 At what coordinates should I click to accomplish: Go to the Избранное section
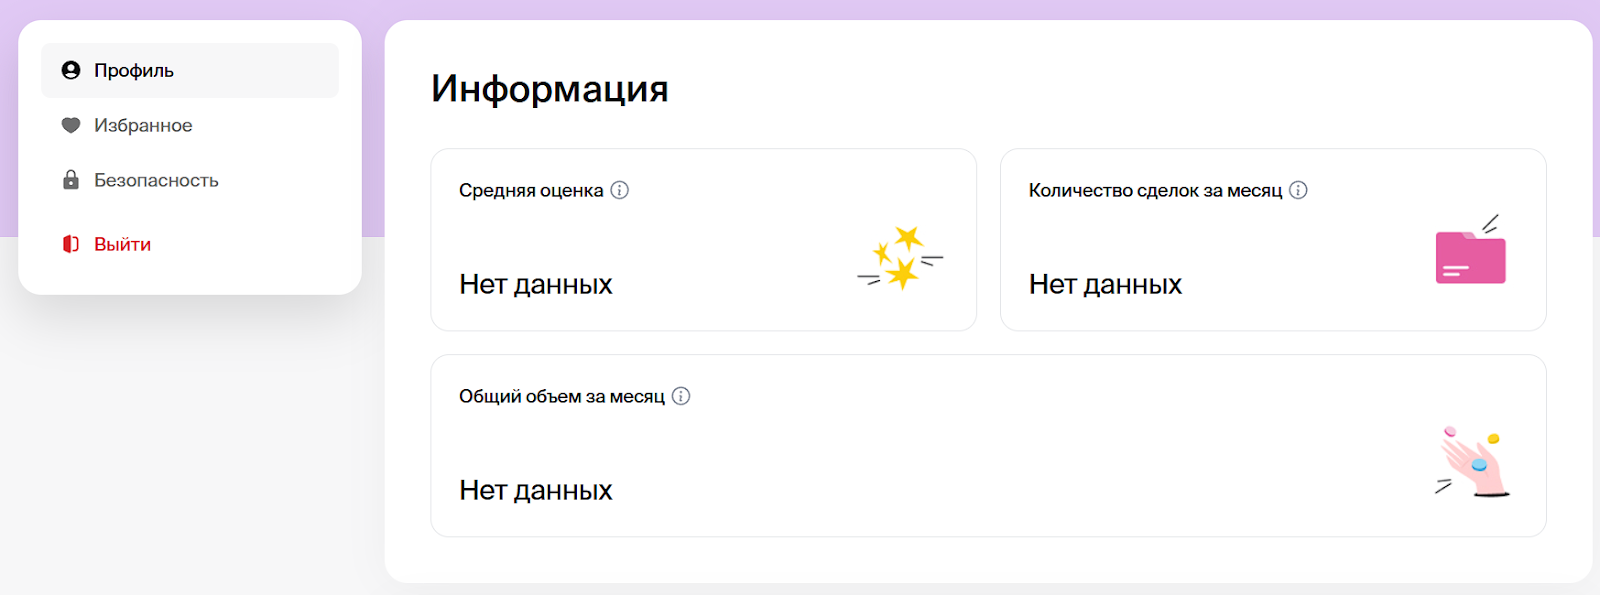pyautogui.click(x=143, y=125)
